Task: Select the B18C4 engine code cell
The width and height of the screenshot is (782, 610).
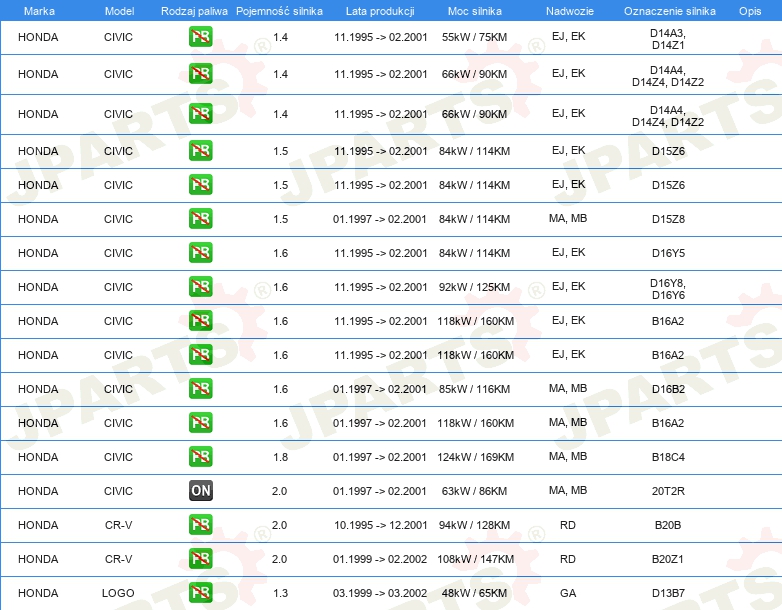Action: pos(668,457)
